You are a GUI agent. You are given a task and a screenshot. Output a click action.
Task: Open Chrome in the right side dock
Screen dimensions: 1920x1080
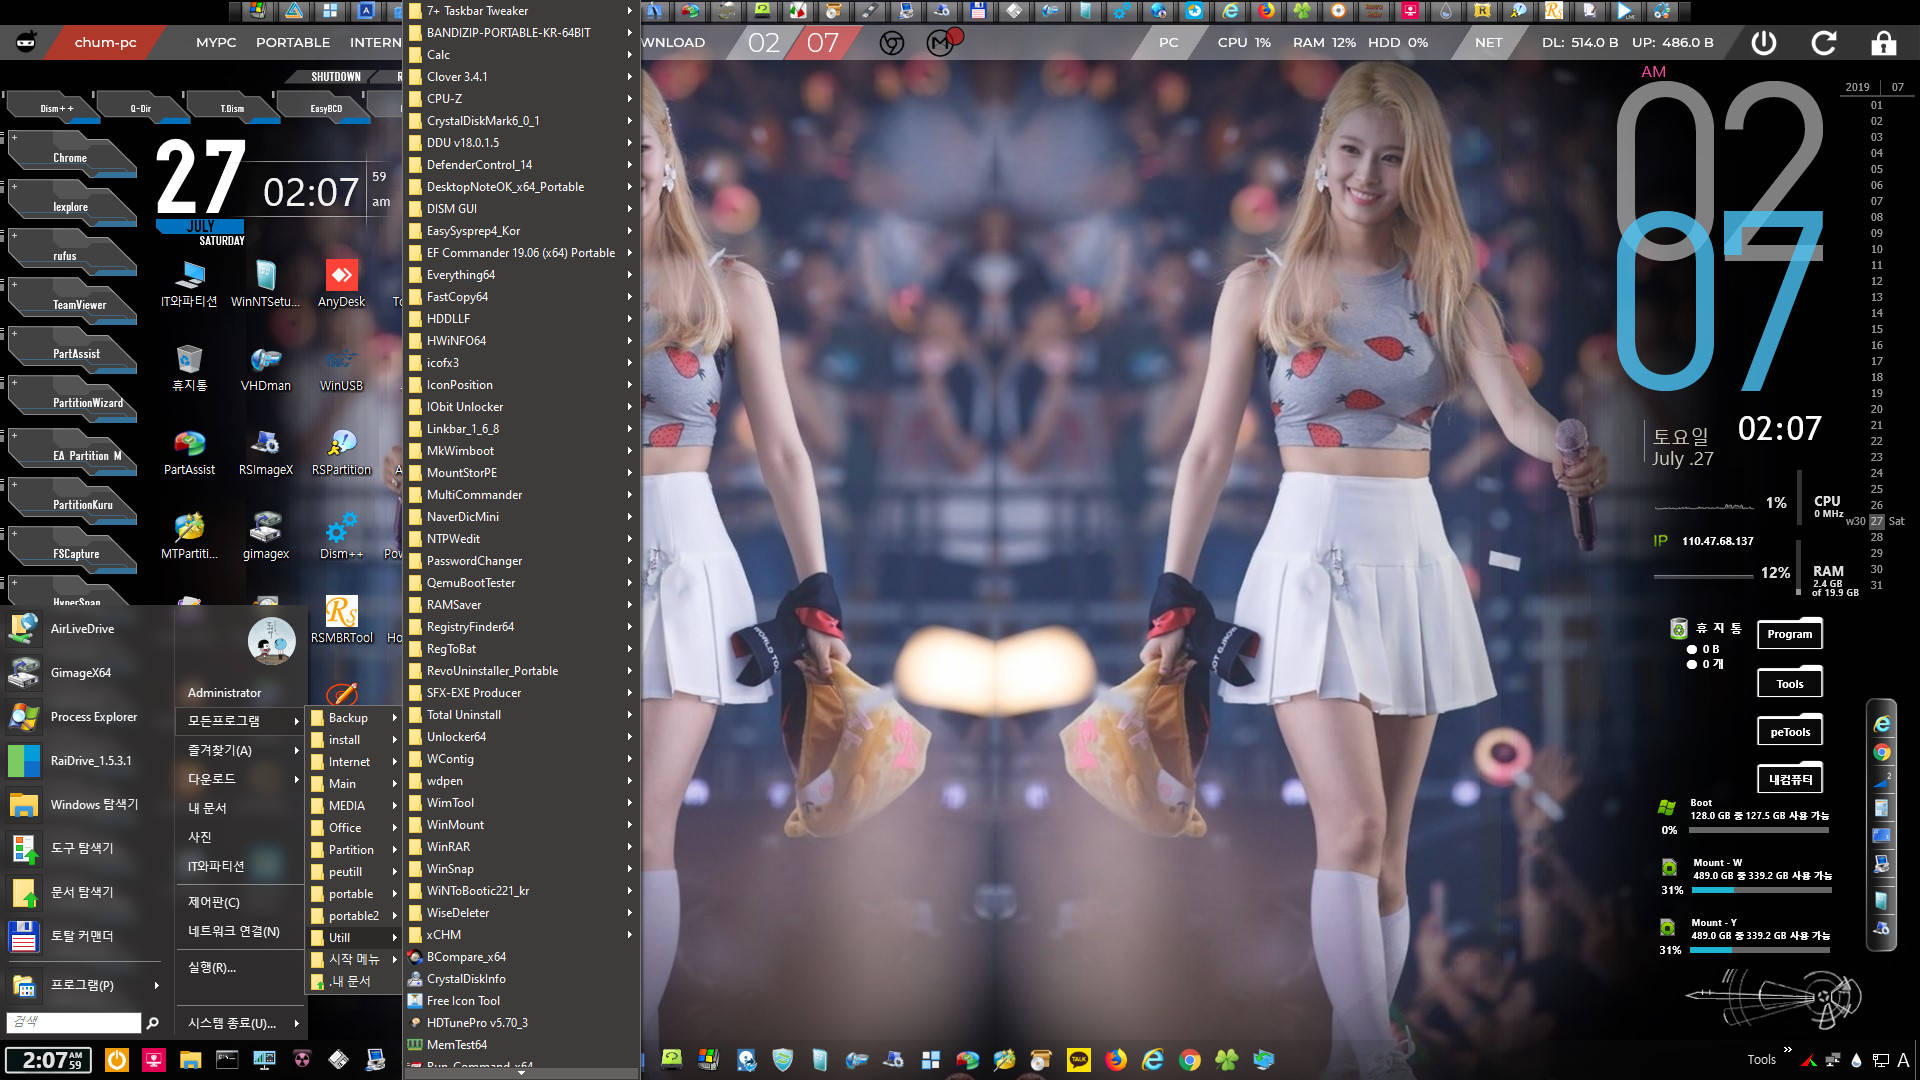1882,753
